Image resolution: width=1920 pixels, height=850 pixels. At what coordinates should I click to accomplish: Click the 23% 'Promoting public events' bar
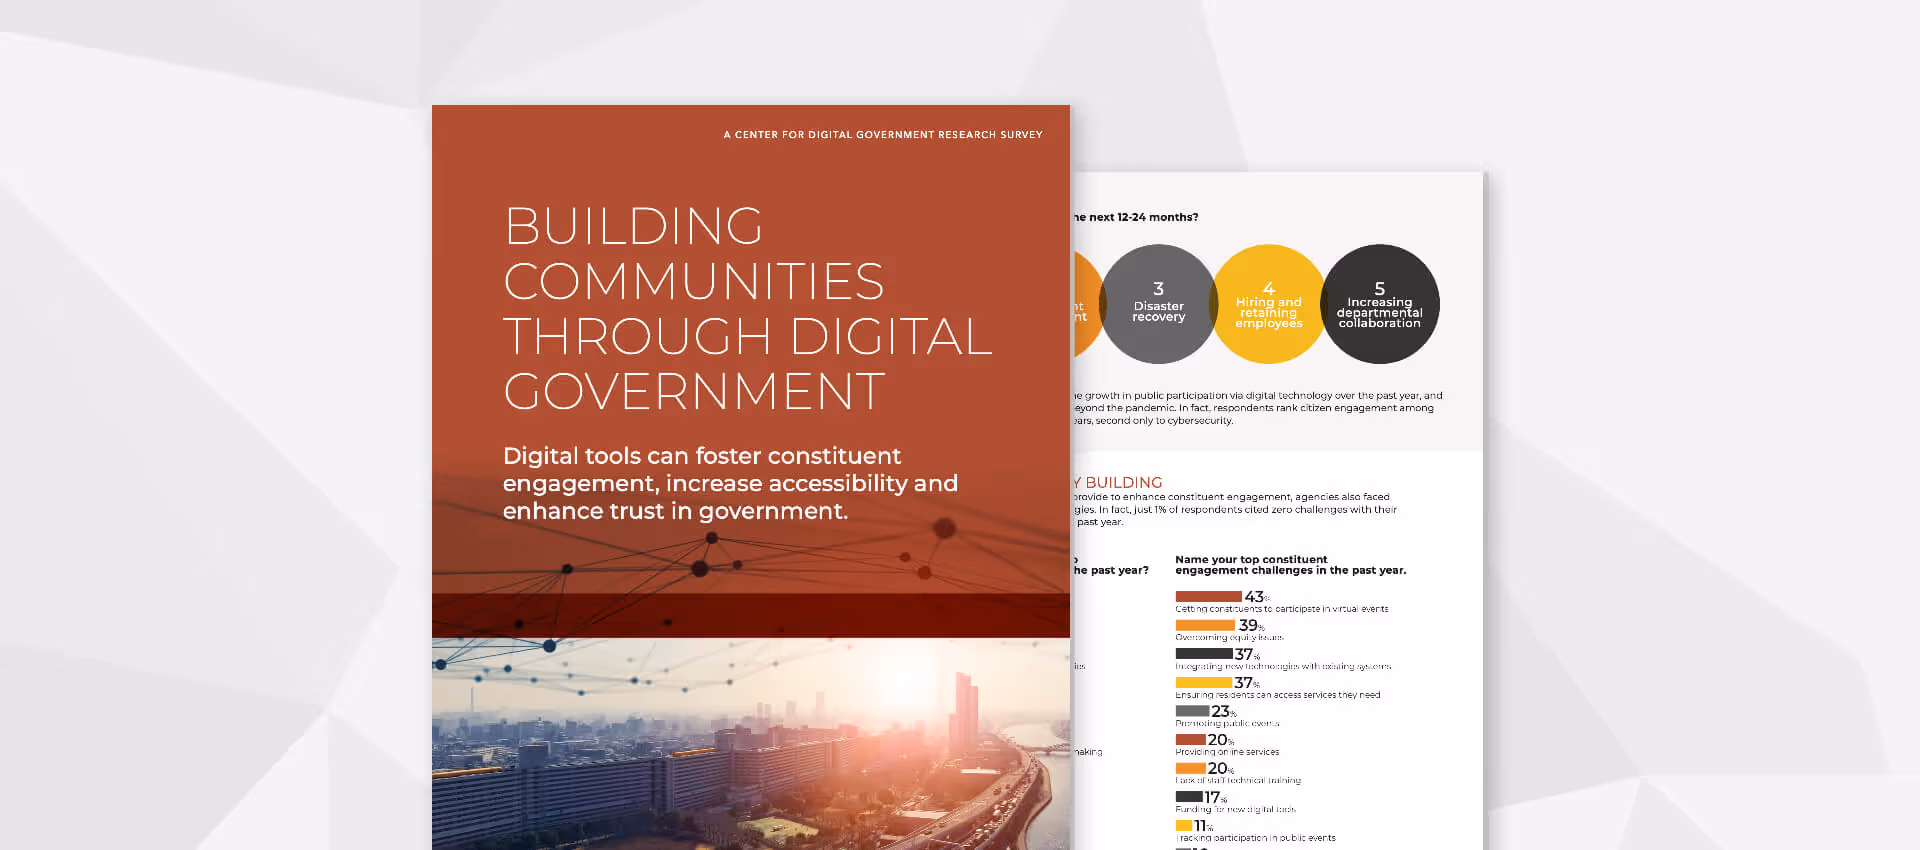1192,711
